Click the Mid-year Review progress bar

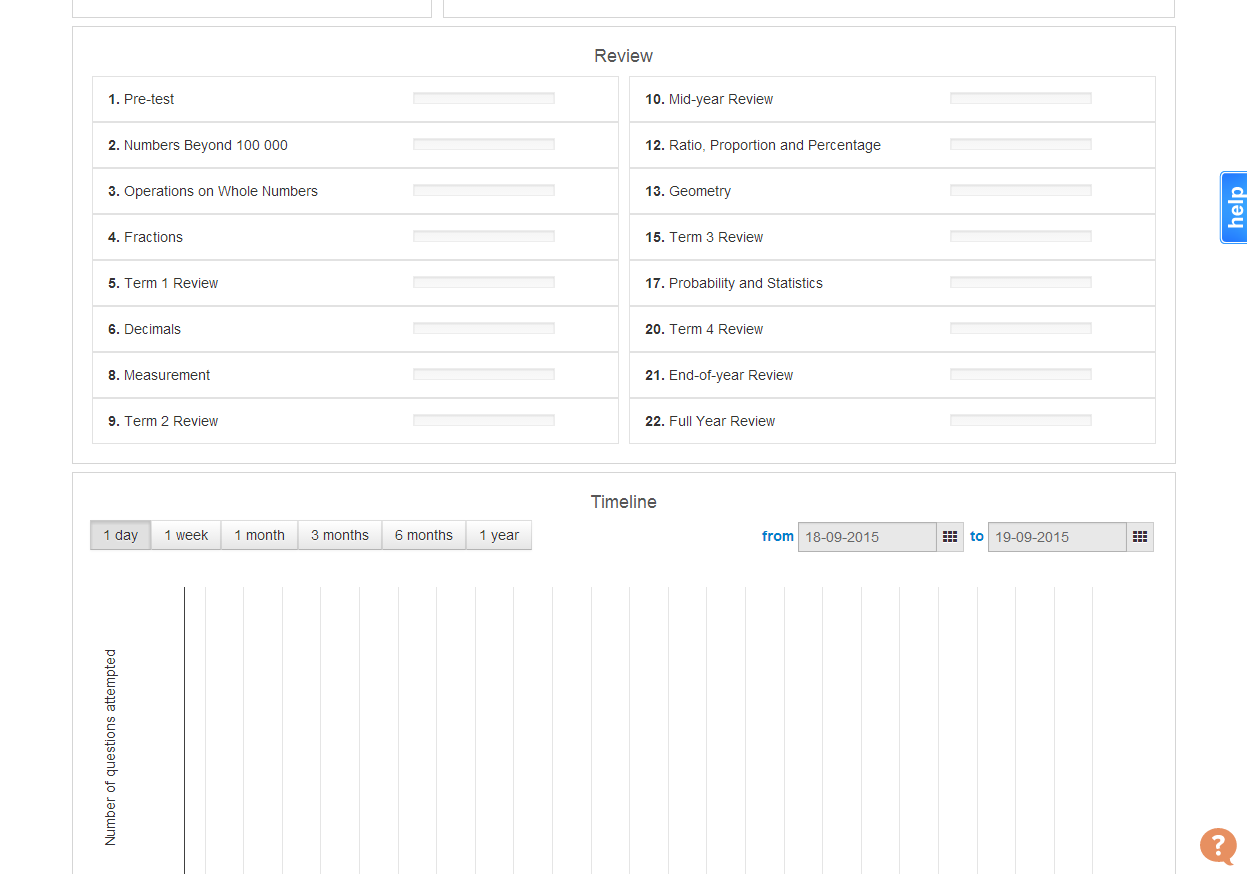pyautogui.click(x=1020, y=99)
